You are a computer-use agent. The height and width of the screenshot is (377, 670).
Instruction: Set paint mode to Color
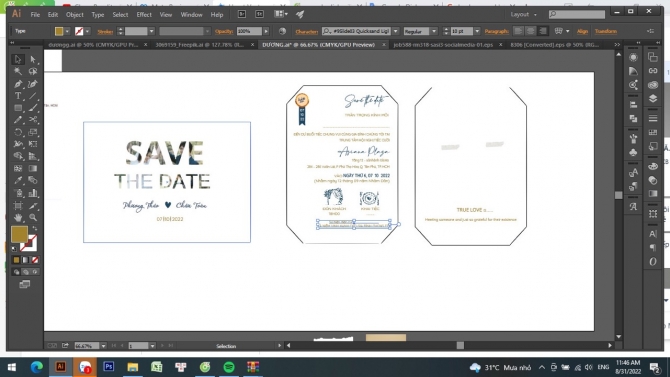[16, 260]
